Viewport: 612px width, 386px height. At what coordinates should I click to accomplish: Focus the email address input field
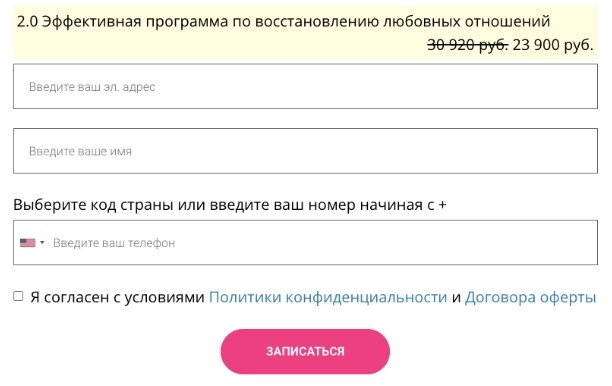tap(305, 86)
